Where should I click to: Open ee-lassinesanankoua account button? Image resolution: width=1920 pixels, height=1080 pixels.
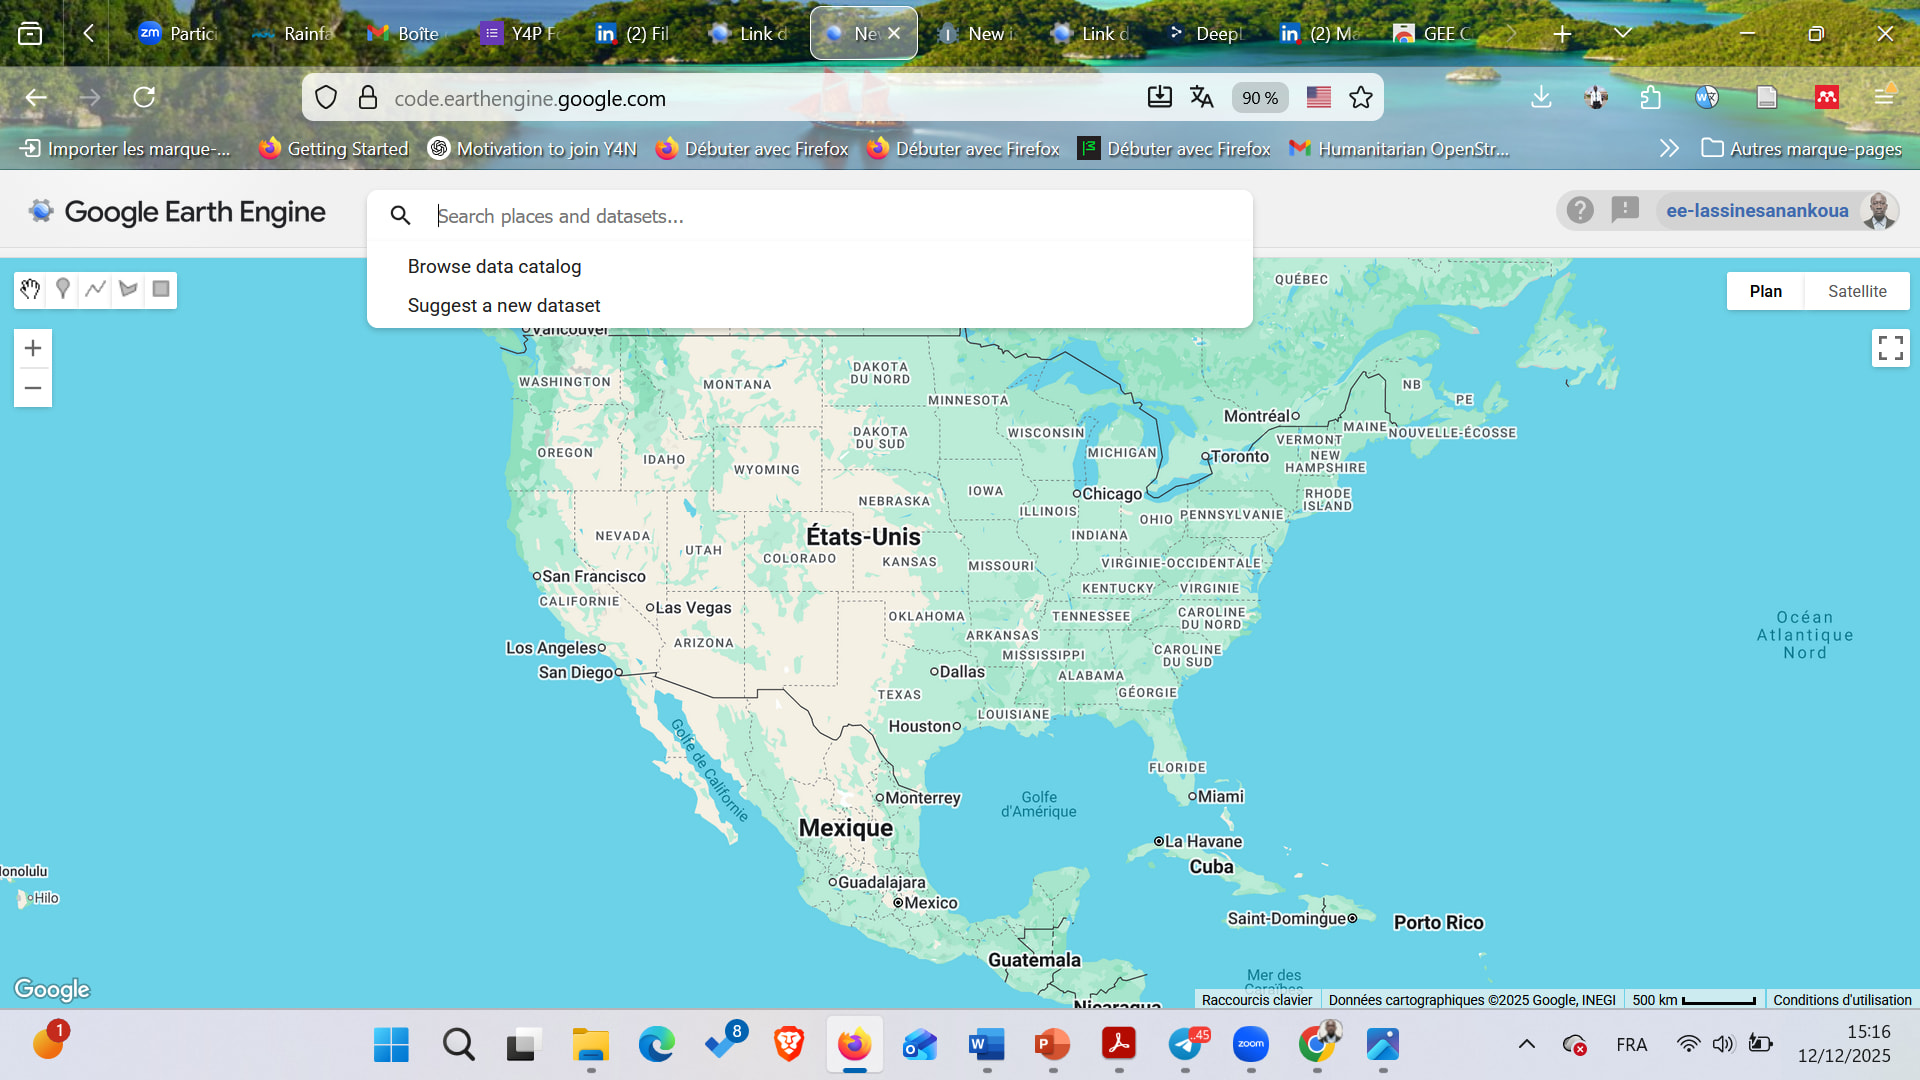click(x=1757, y=211)
